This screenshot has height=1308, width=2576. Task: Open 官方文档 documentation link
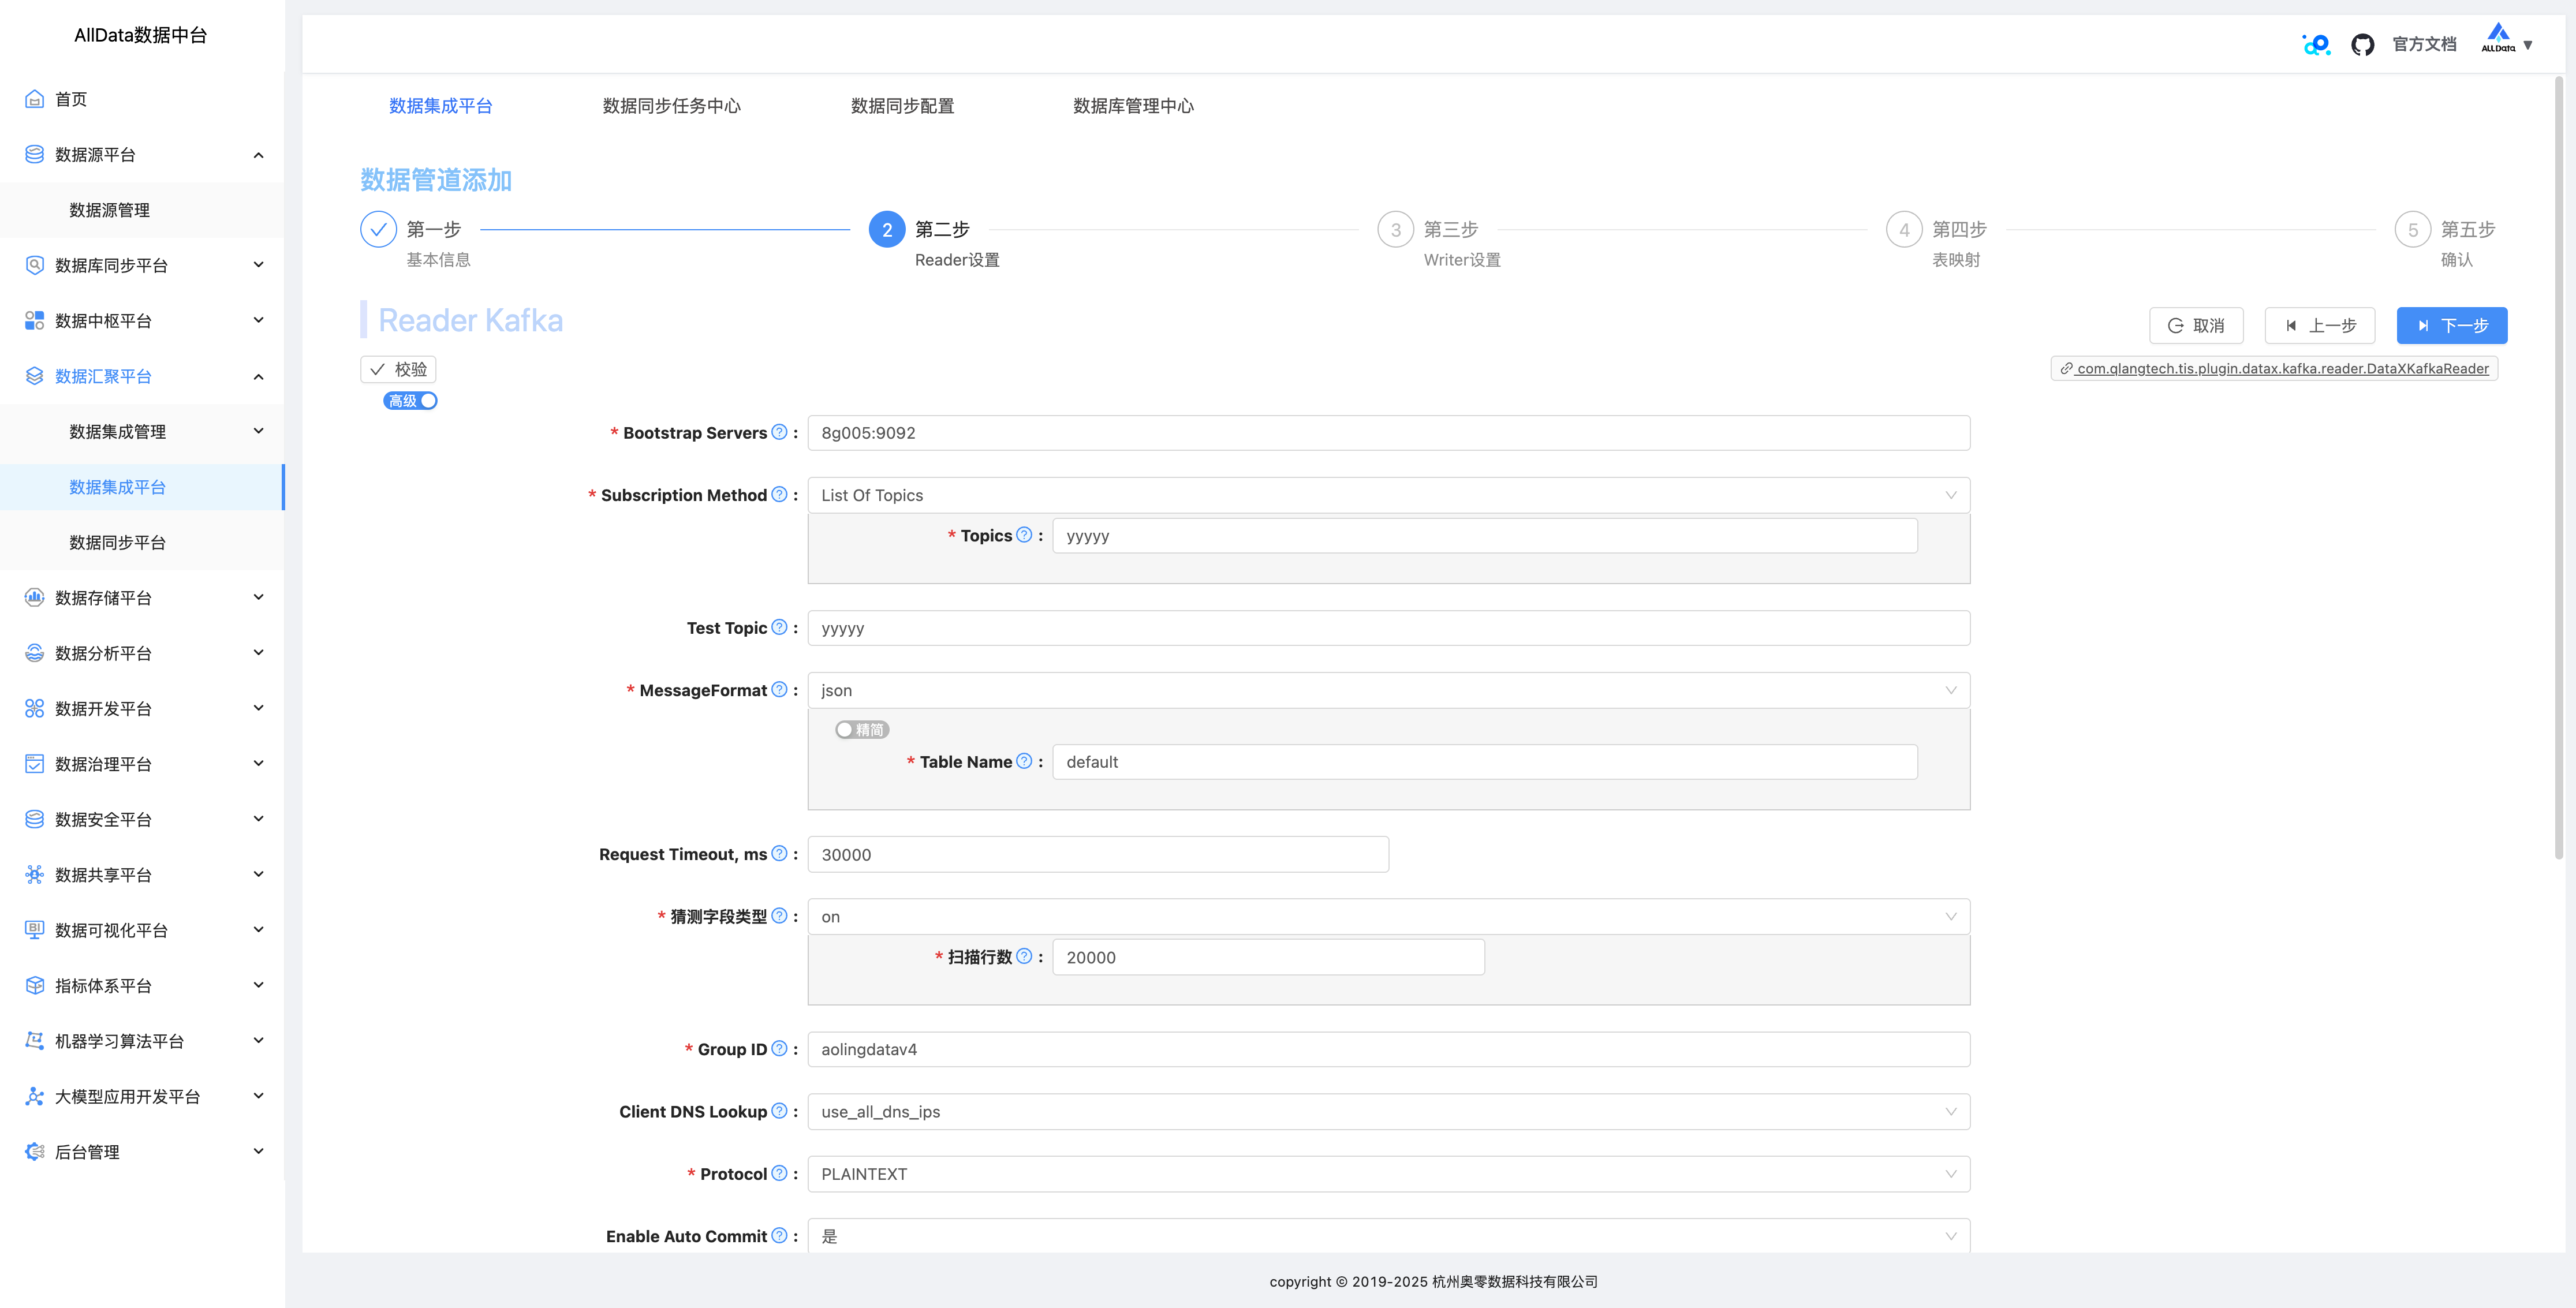(x=2424, y=45)
